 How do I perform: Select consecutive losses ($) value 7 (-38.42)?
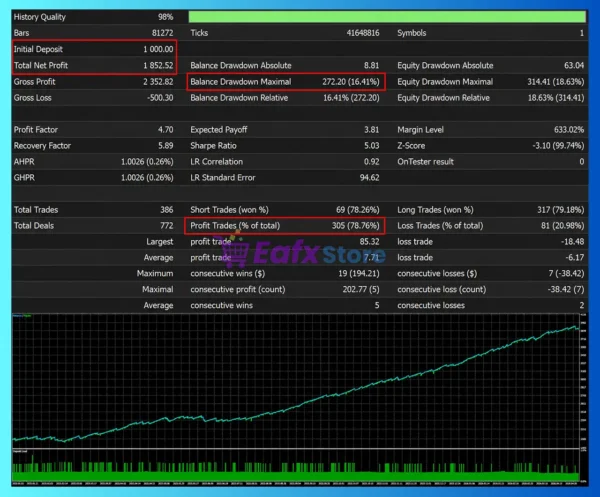(x=566, y=274)
